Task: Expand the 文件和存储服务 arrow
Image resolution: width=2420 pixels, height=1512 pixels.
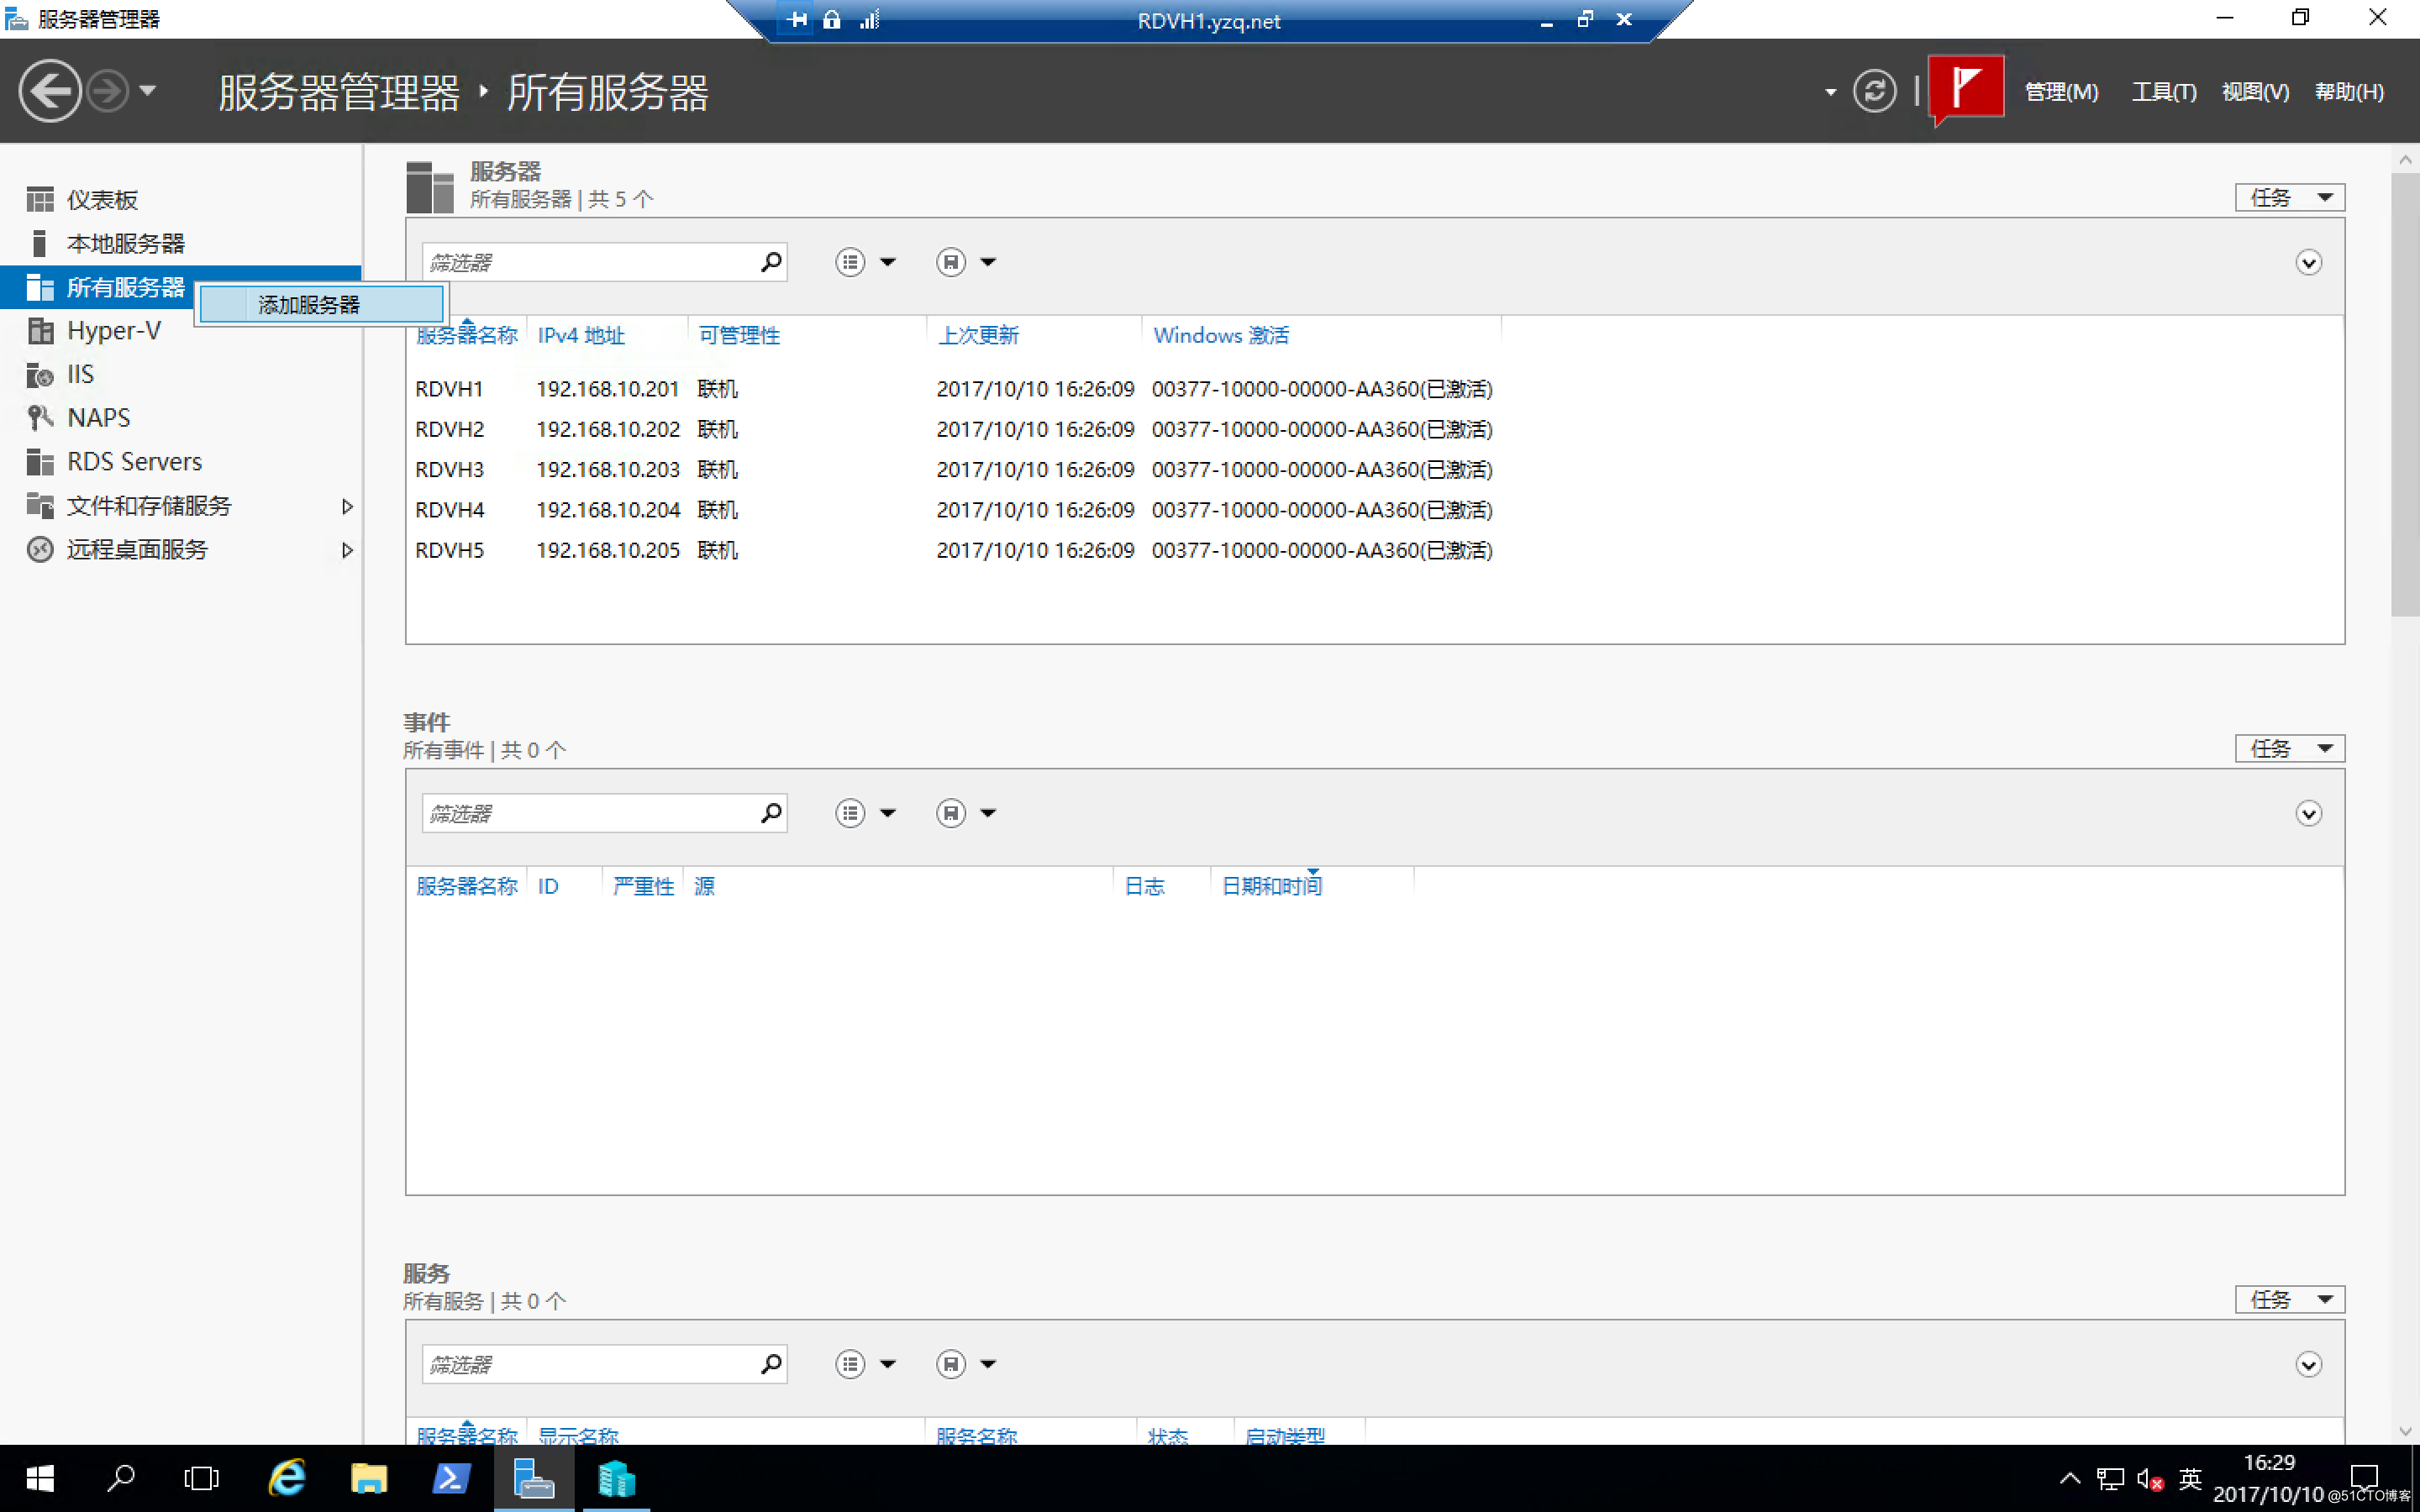Action: [347, 506]
